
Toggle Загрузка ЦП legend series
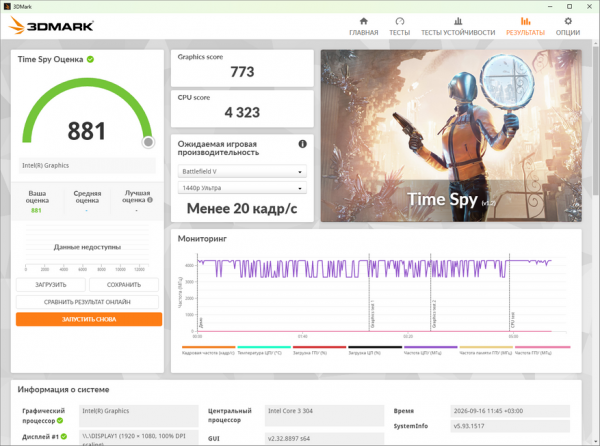(375, 350)
